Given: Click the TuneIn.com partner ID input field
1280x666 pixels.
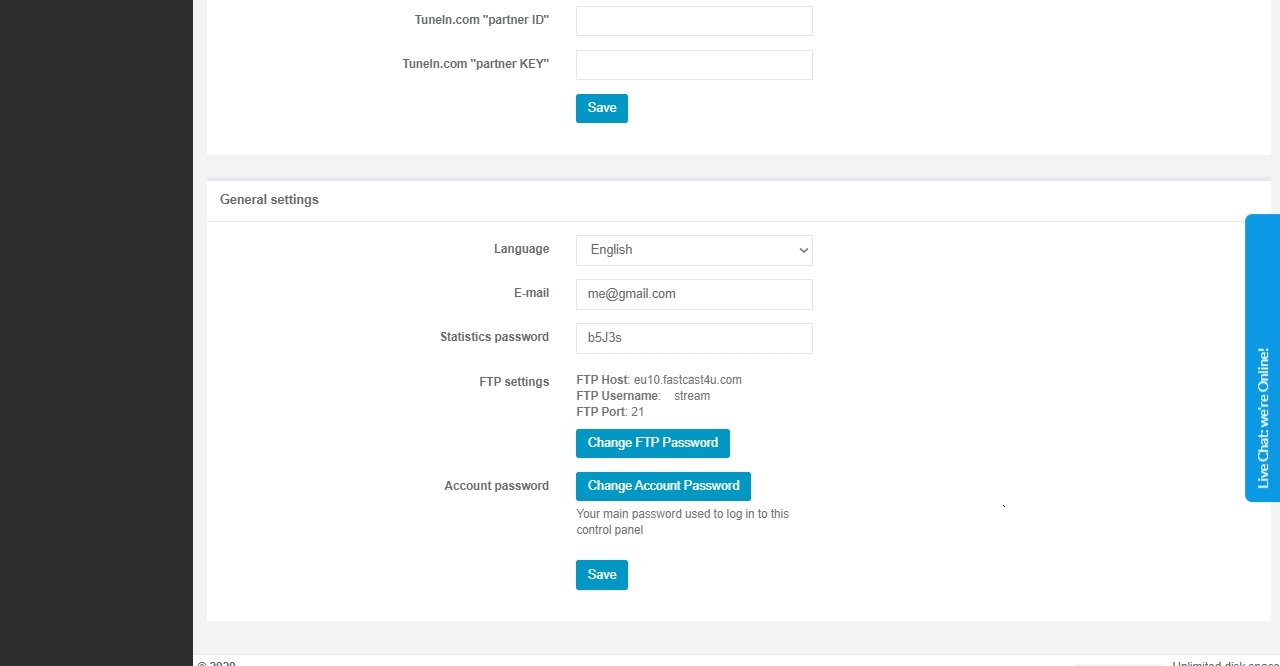Looking at the screenshot, I should tap(694, 21).
